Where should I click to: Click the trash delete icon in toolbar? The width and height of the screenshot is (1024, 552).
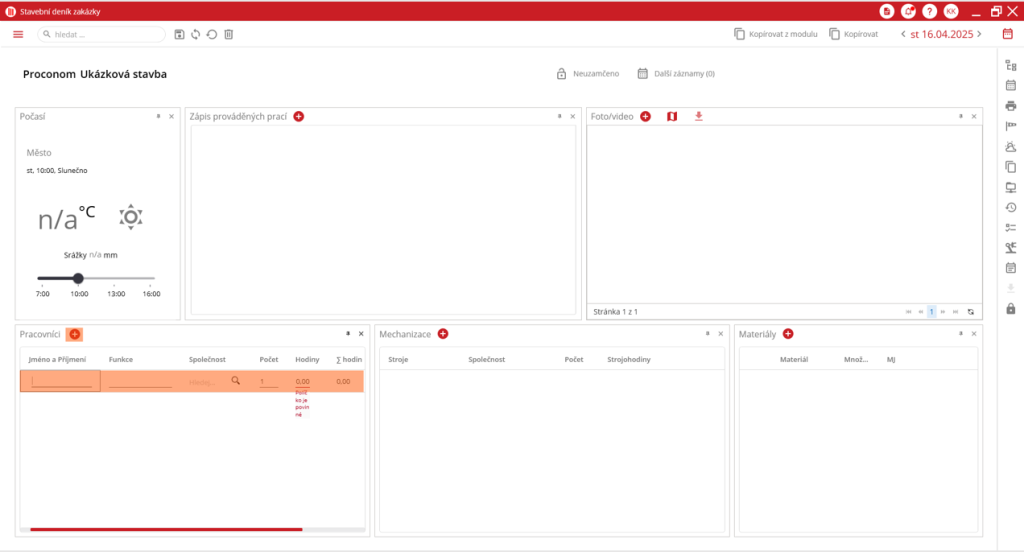(228, 34)
